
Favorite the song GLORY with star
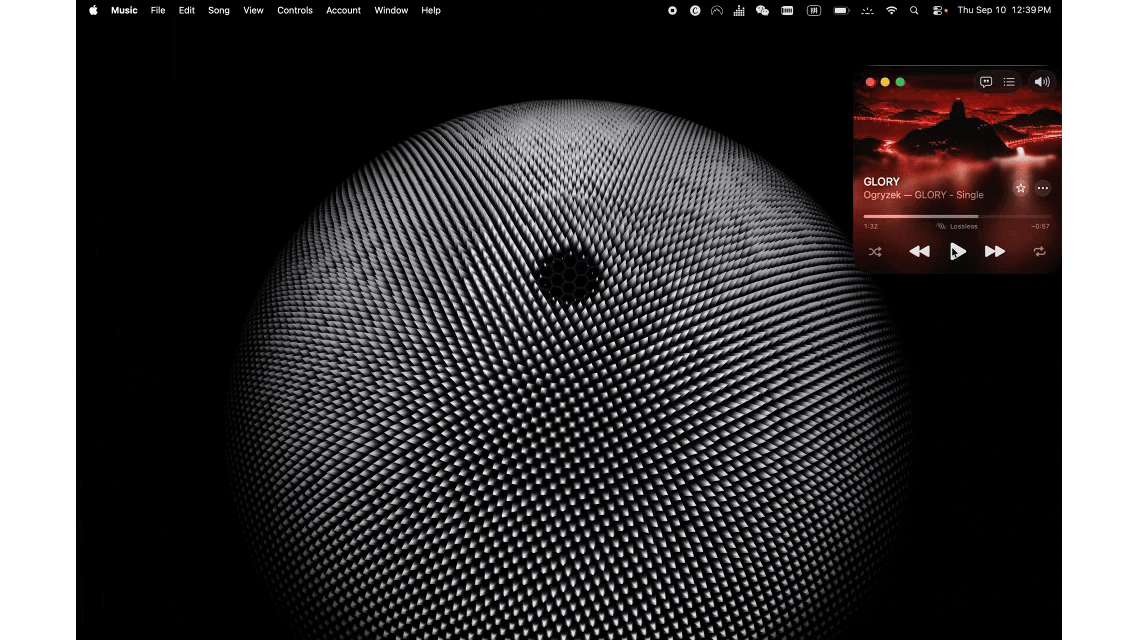[x=1020, y=188]
